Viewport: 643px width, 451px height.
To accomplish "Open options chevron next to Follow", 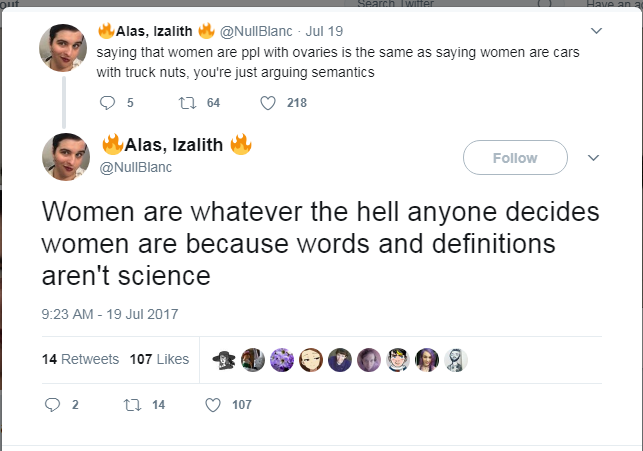I will coord(593,158).
